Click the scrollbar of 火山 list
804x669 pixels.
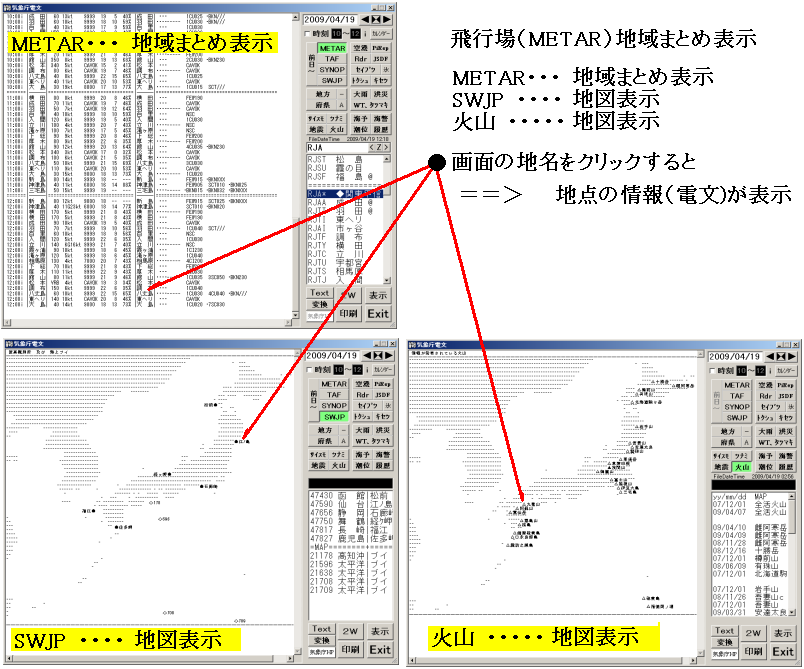tap(792, 555)
